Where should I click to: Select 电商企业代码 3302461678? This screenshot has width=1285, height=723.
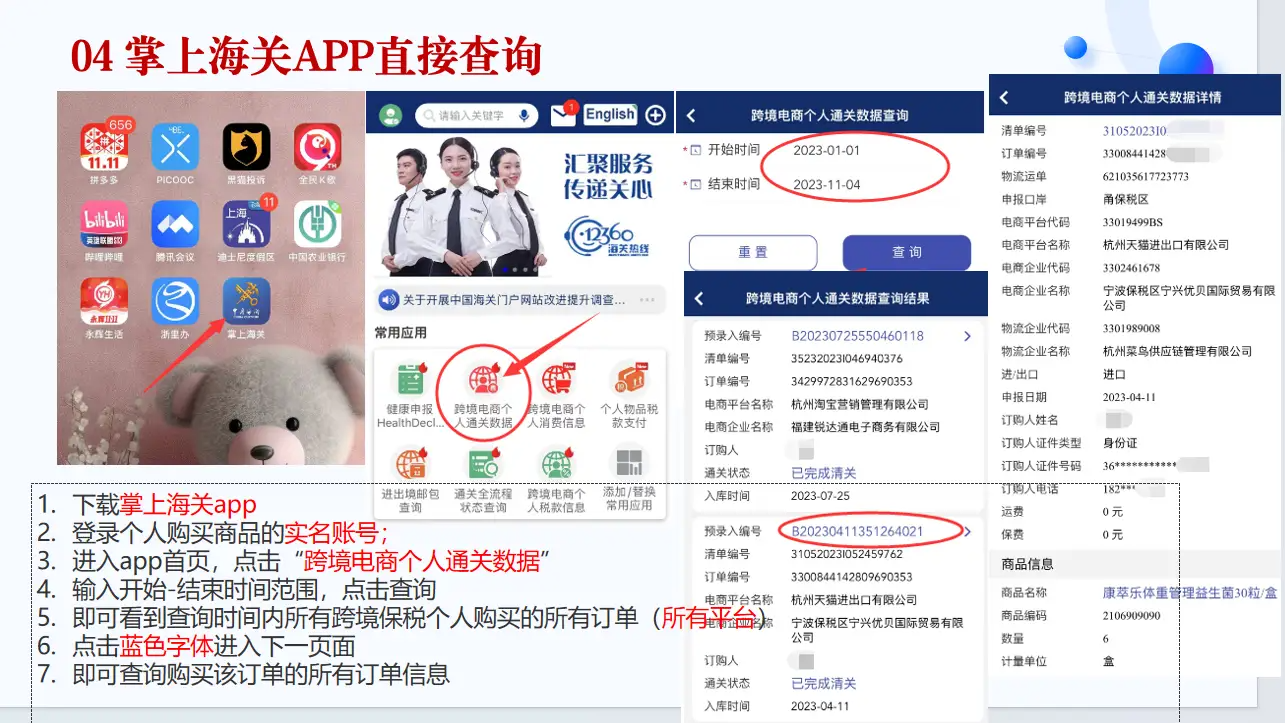[1131, 268]
